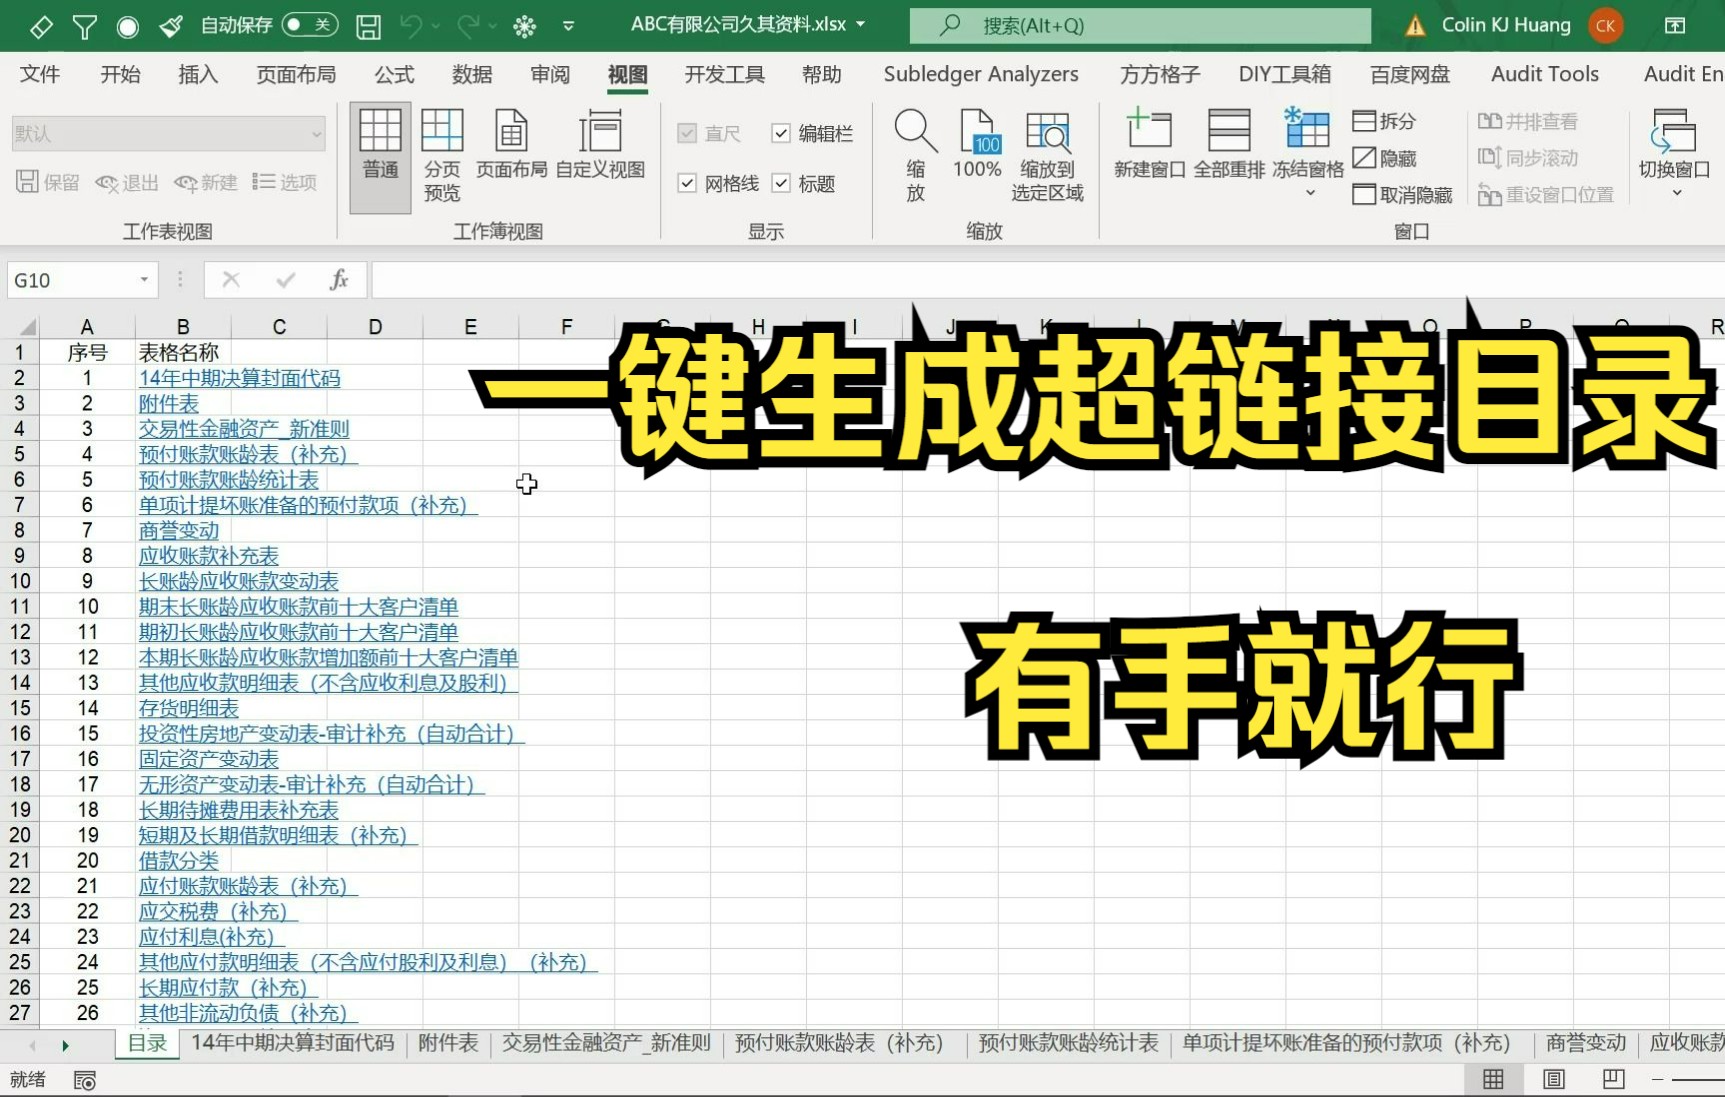Image resolution: width=1725 pixels, height=1097 pixels.
Task: Open a New Window (新建窗口)
Action: (1149, 146)
